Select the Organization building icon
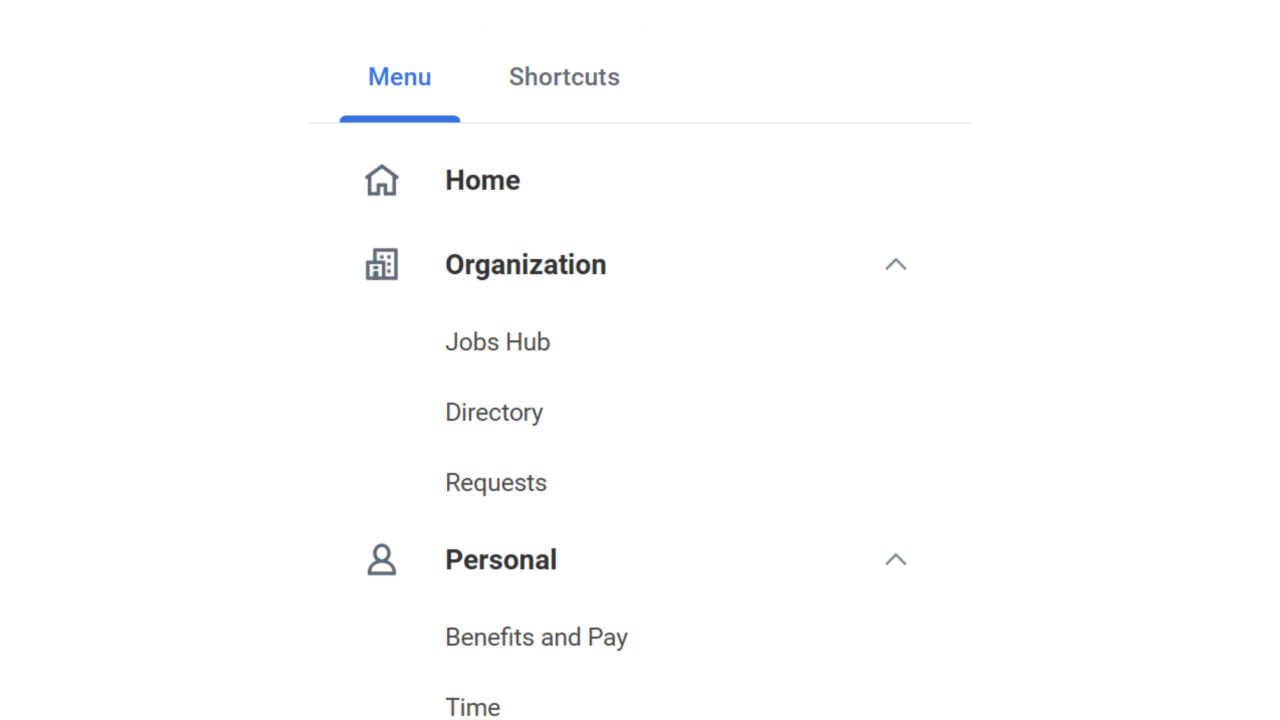 click(x=382, y=264)
